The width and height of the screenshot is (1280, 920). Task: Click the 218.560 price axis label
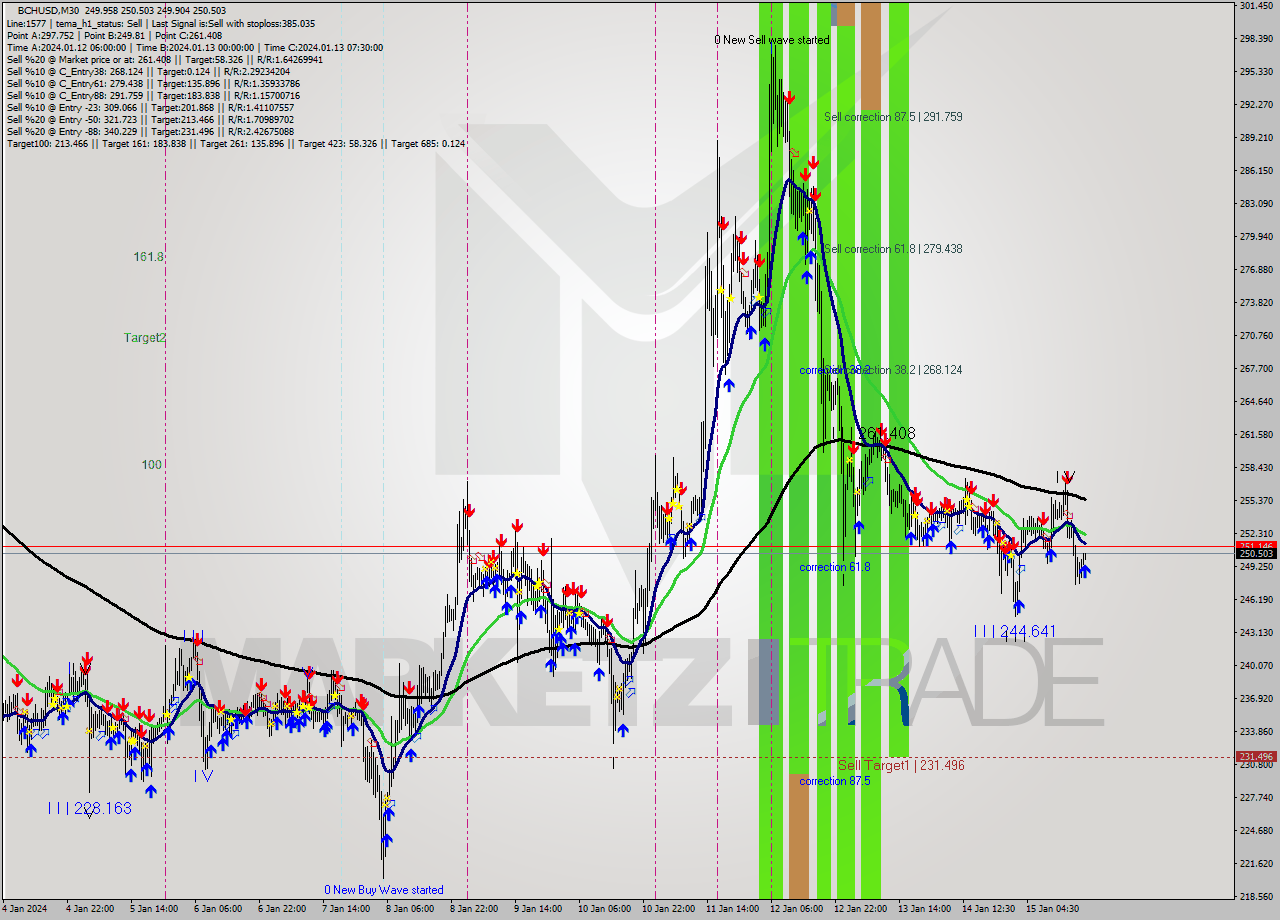coord(1255,897)
